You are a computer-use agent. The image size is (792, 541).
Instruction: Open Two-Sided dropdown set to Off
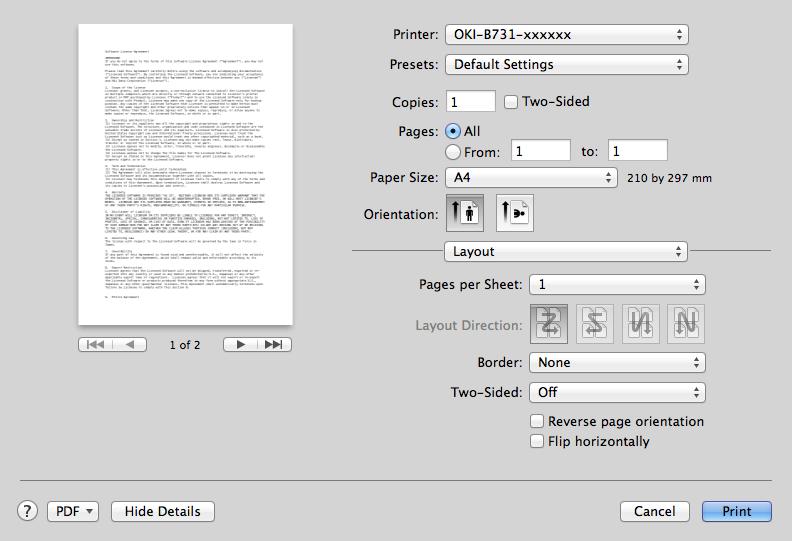tap(617, 392)
